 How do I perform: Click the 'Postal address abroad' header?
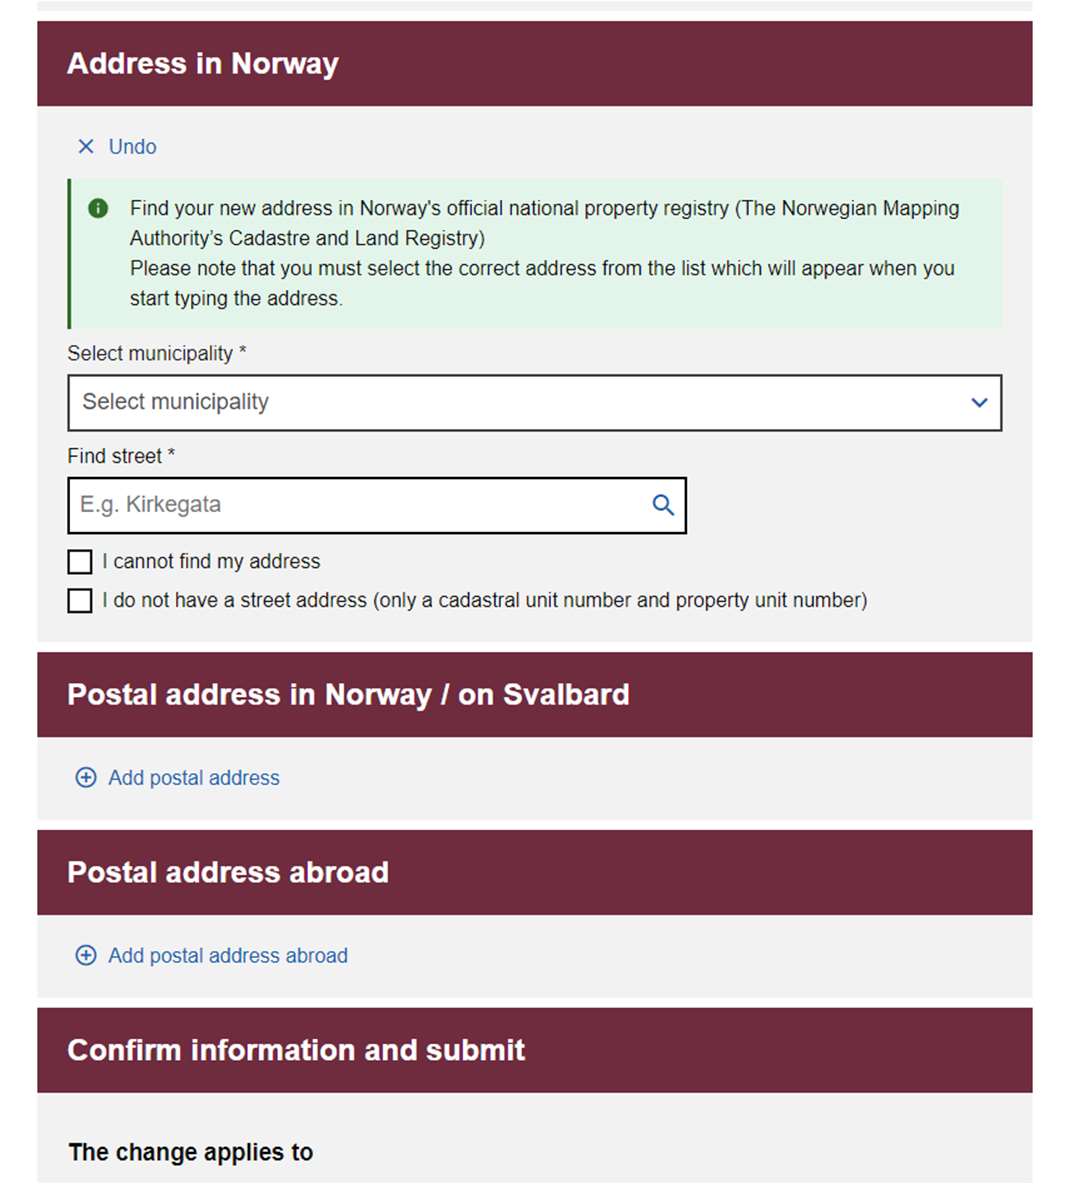point(535,873)
